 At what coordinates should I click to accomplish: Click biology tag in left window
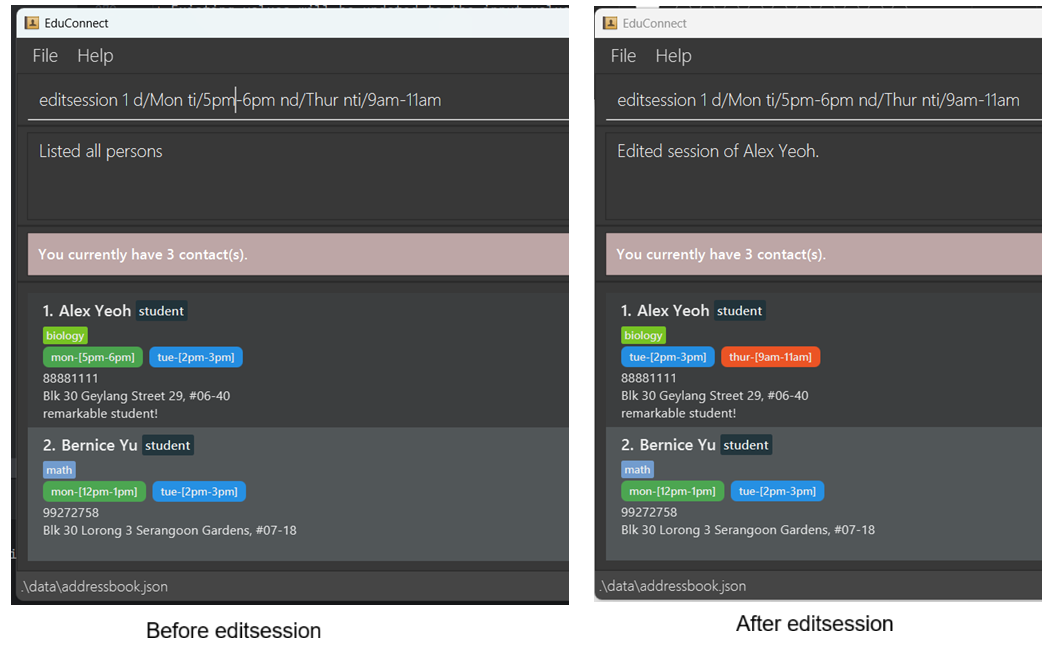[65, 335]
